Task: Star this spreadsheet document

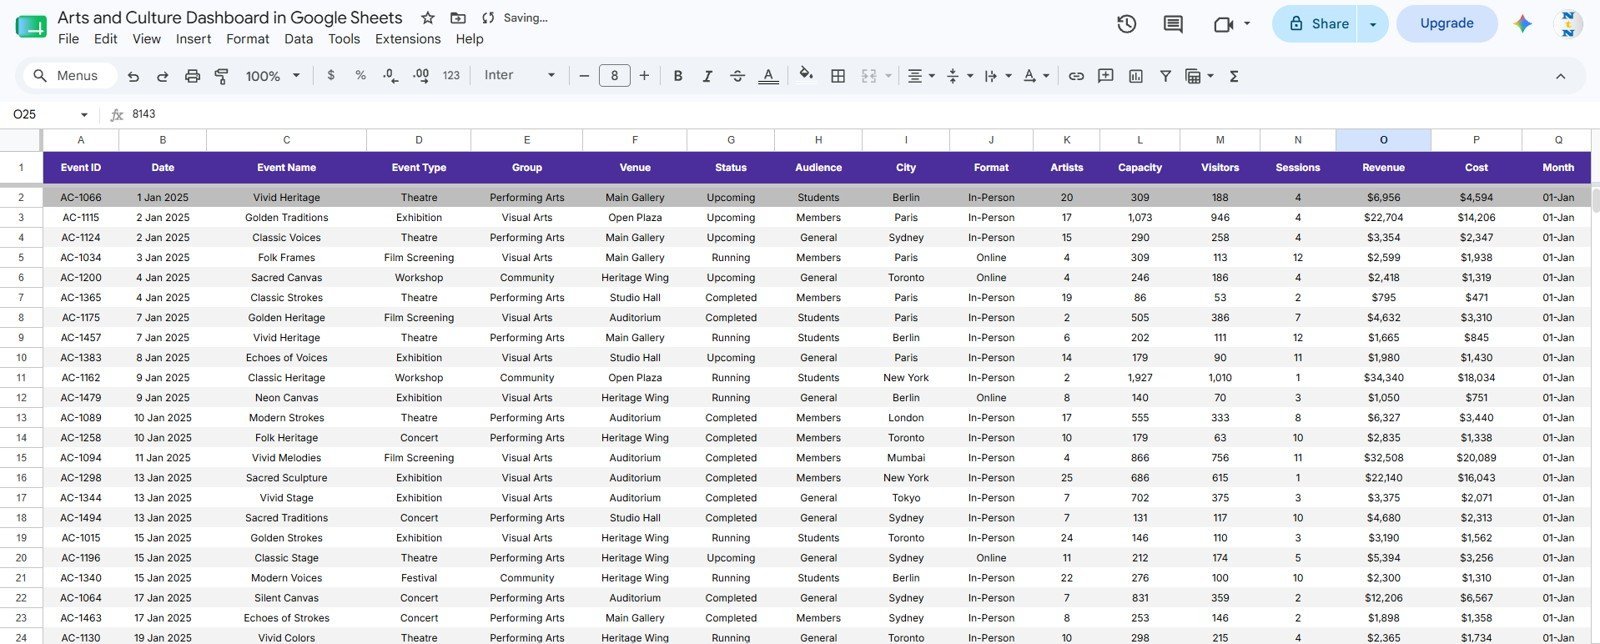Action: (x=428, y=18)
